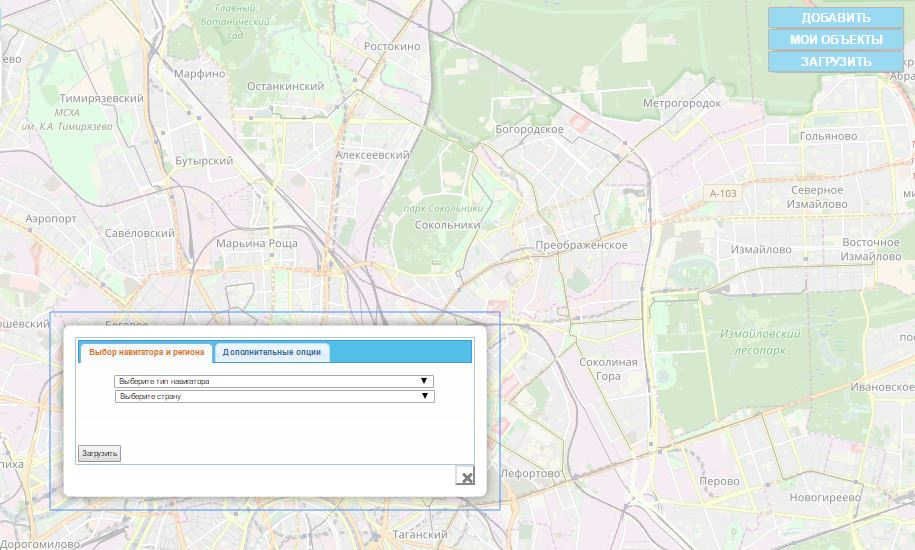The image size is (915, 550).
Task: Click the Дорогомилово label
Action: pyautogui.click(x=40, y=544)
